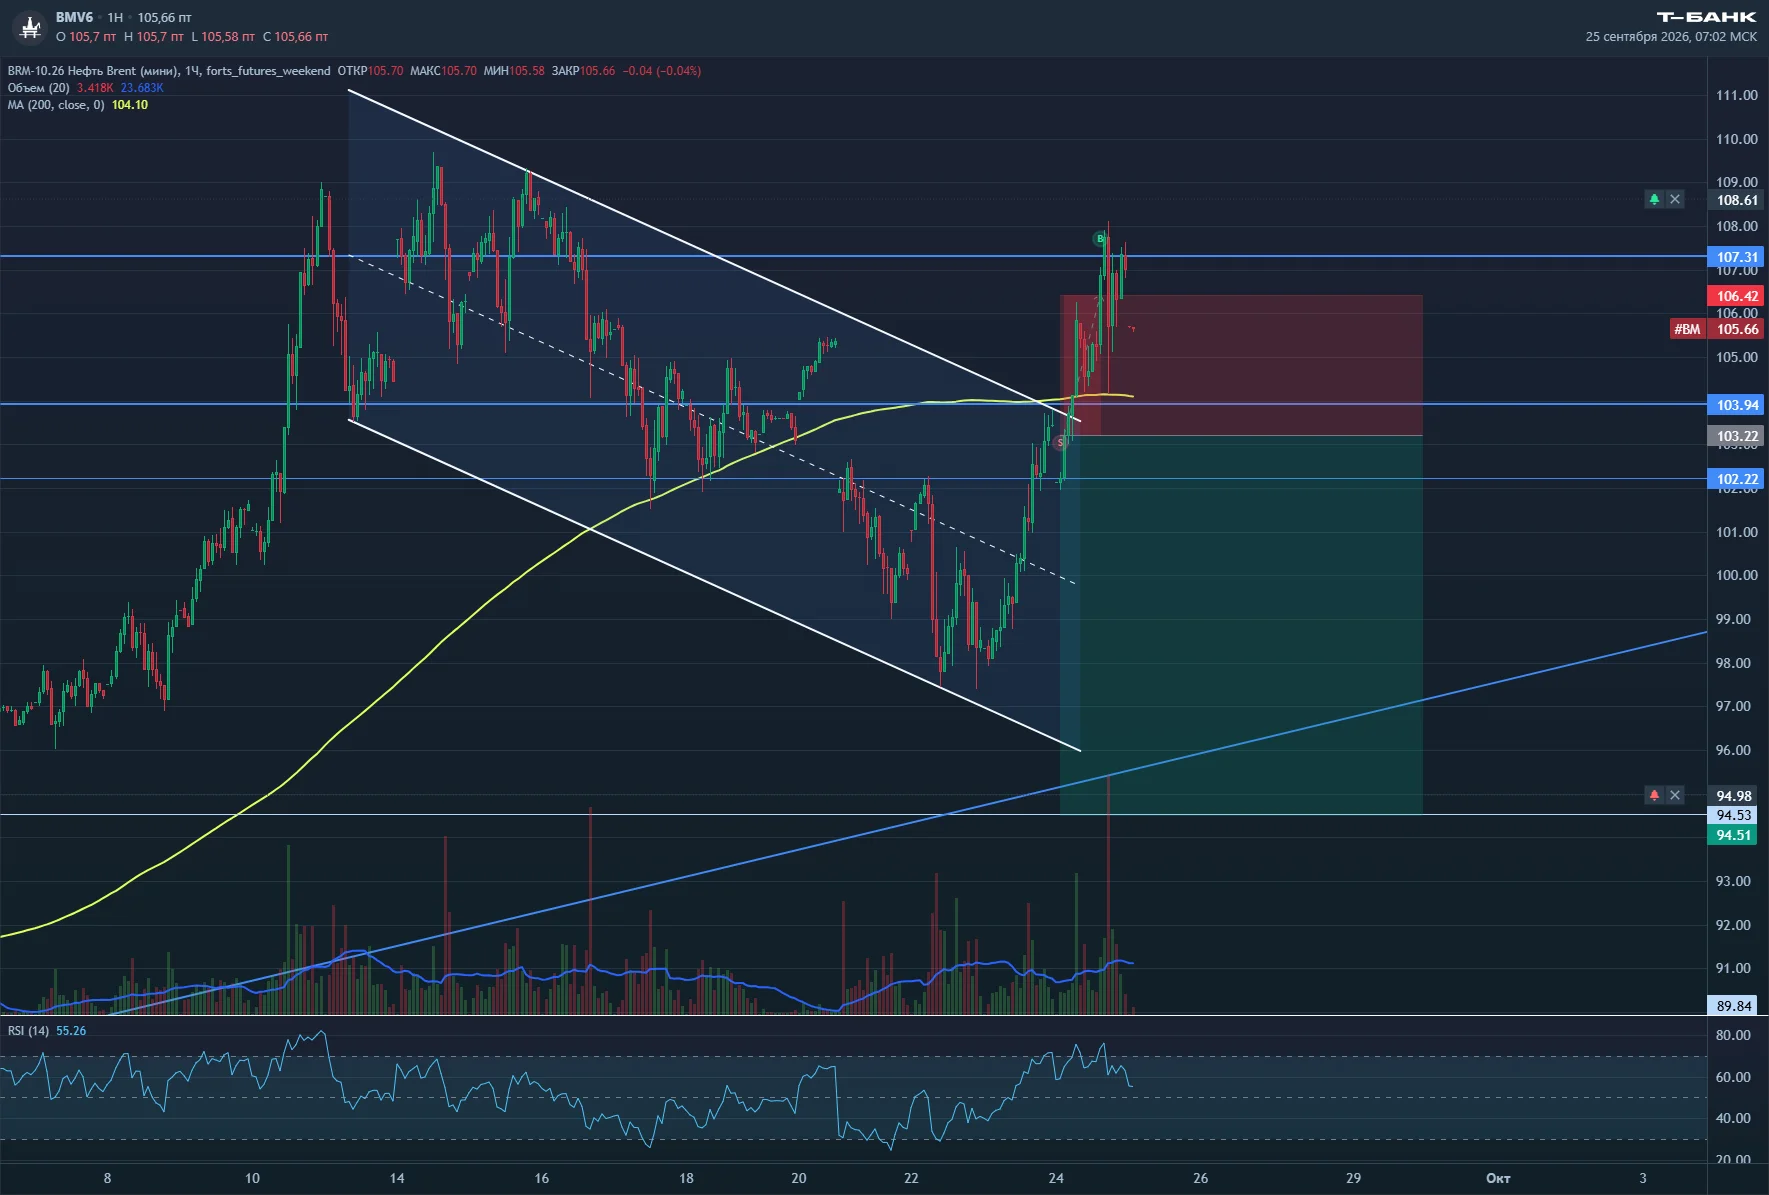The height and width of the screenshot is (1195, 1769).
Task: Click the 108.61 alert price label
Action: [x=1737, y=200]
